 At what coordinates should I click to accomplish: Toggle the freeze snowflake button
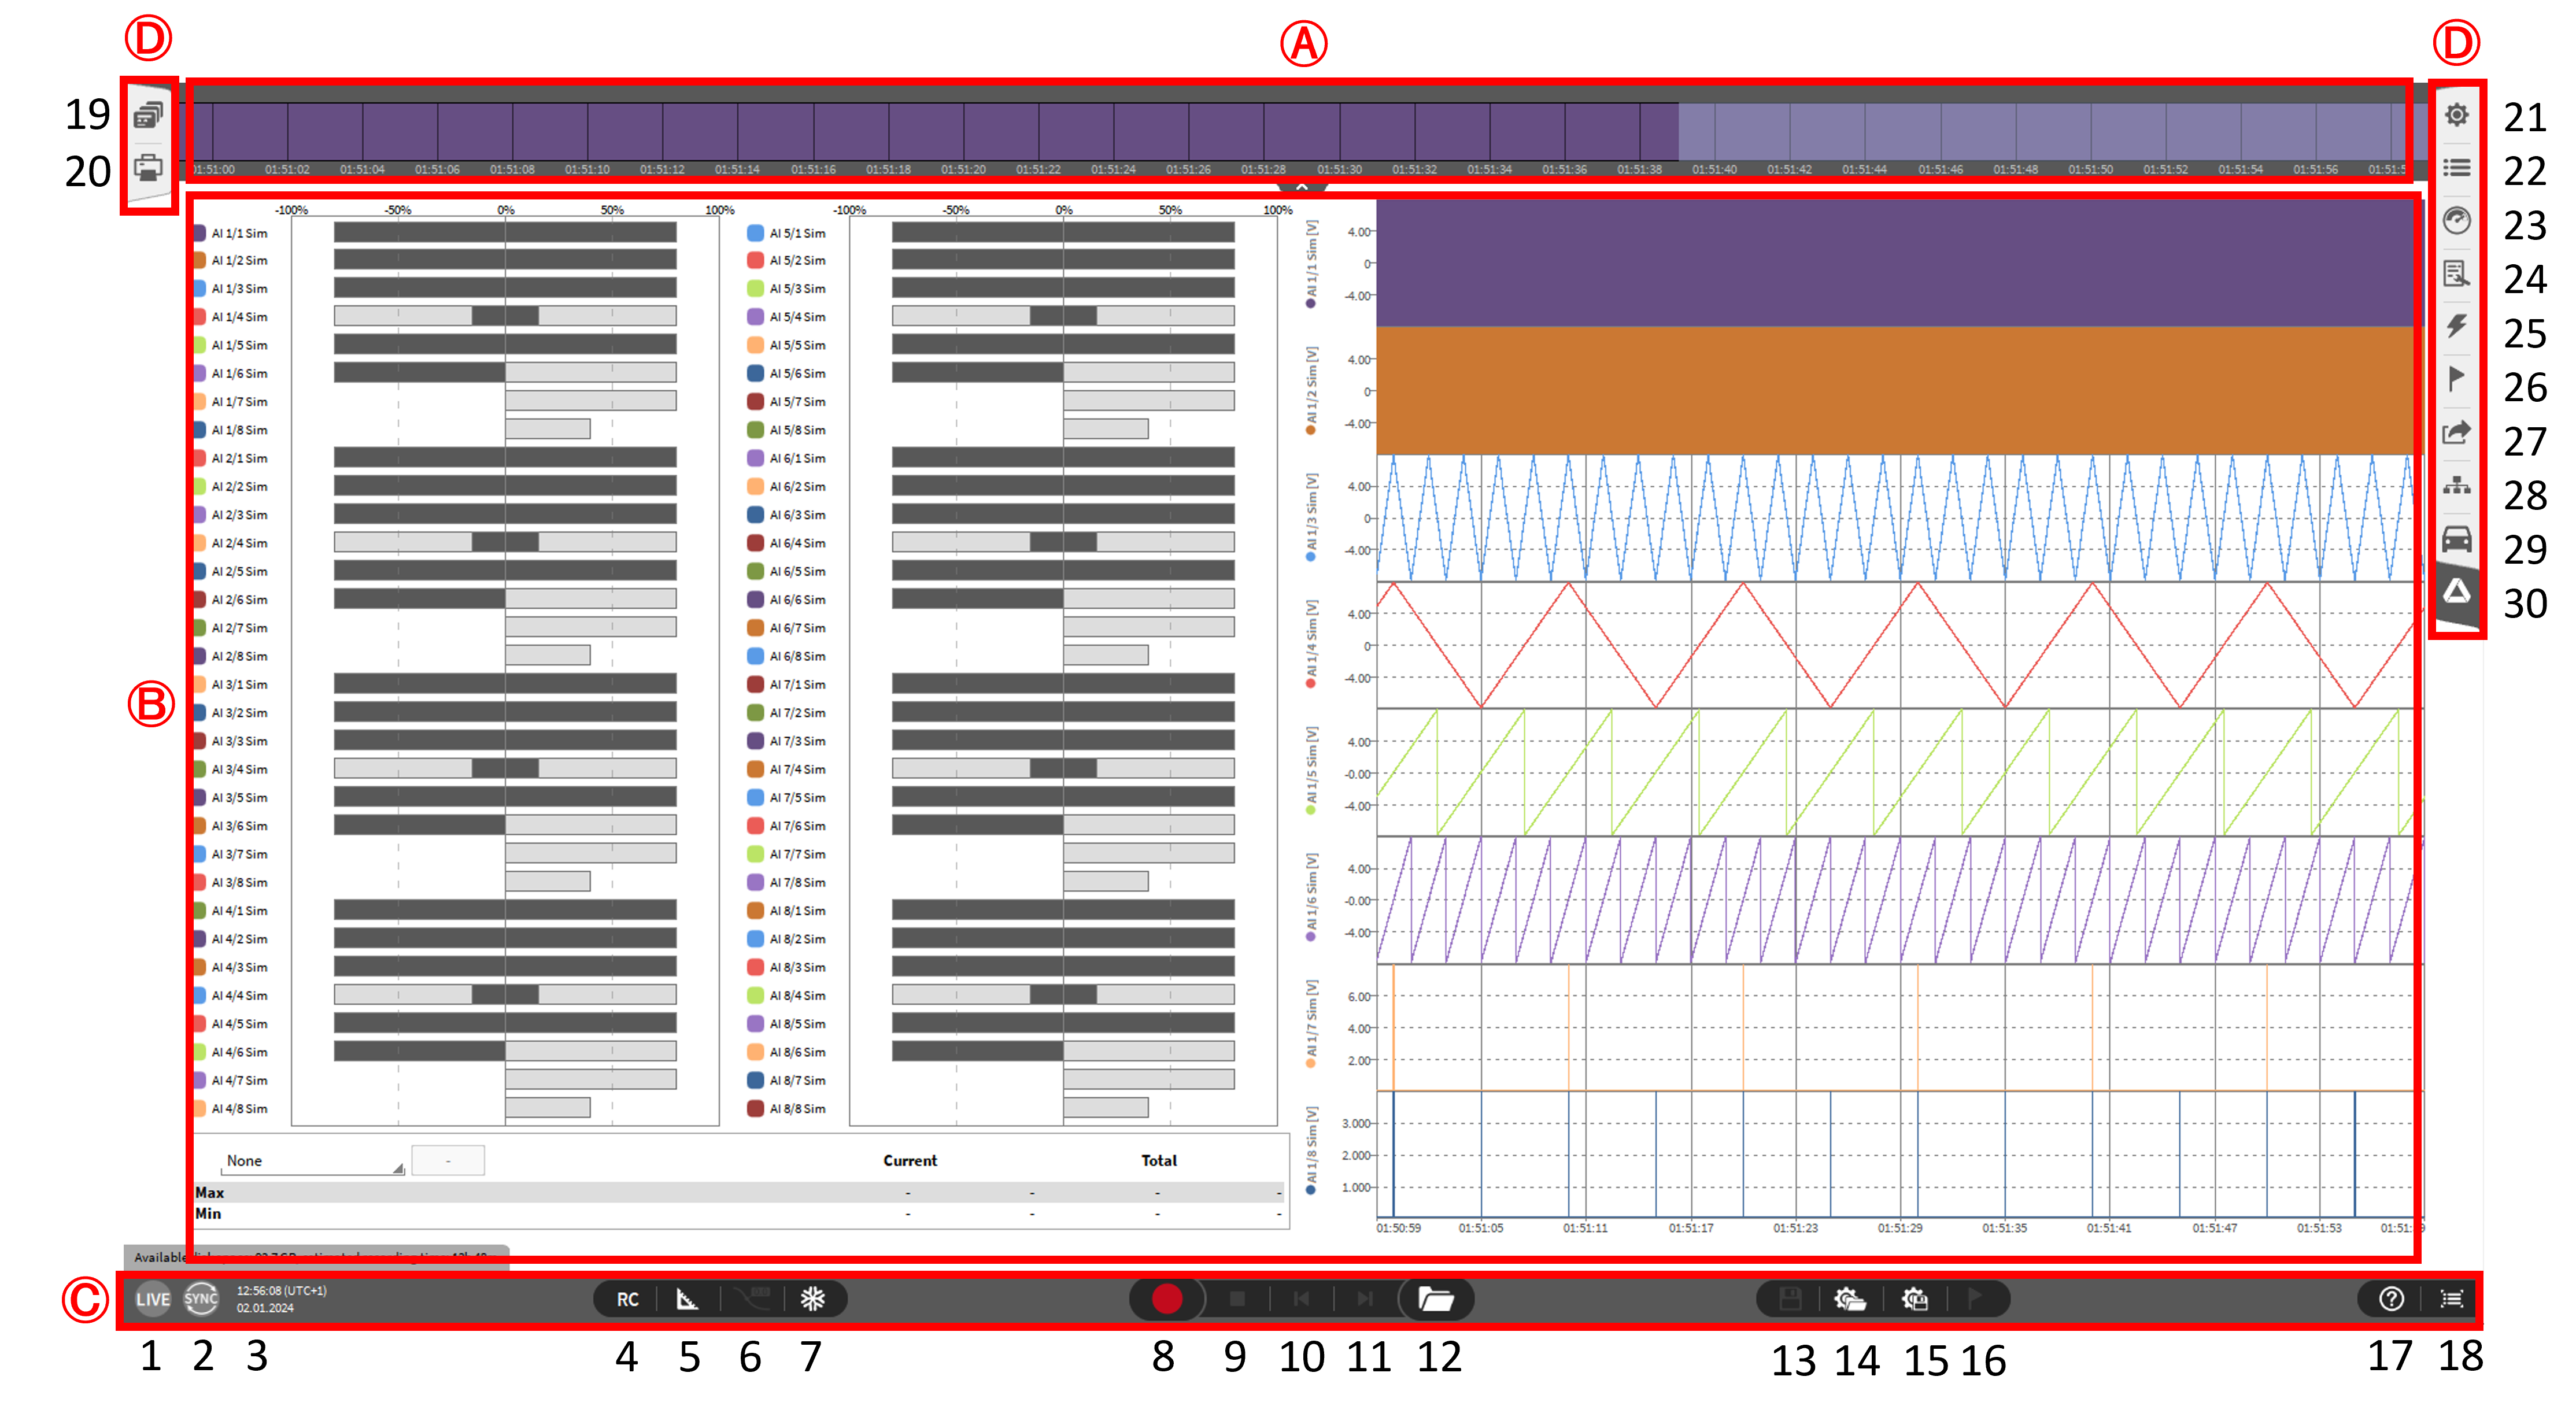click(x=812, y=1299)
